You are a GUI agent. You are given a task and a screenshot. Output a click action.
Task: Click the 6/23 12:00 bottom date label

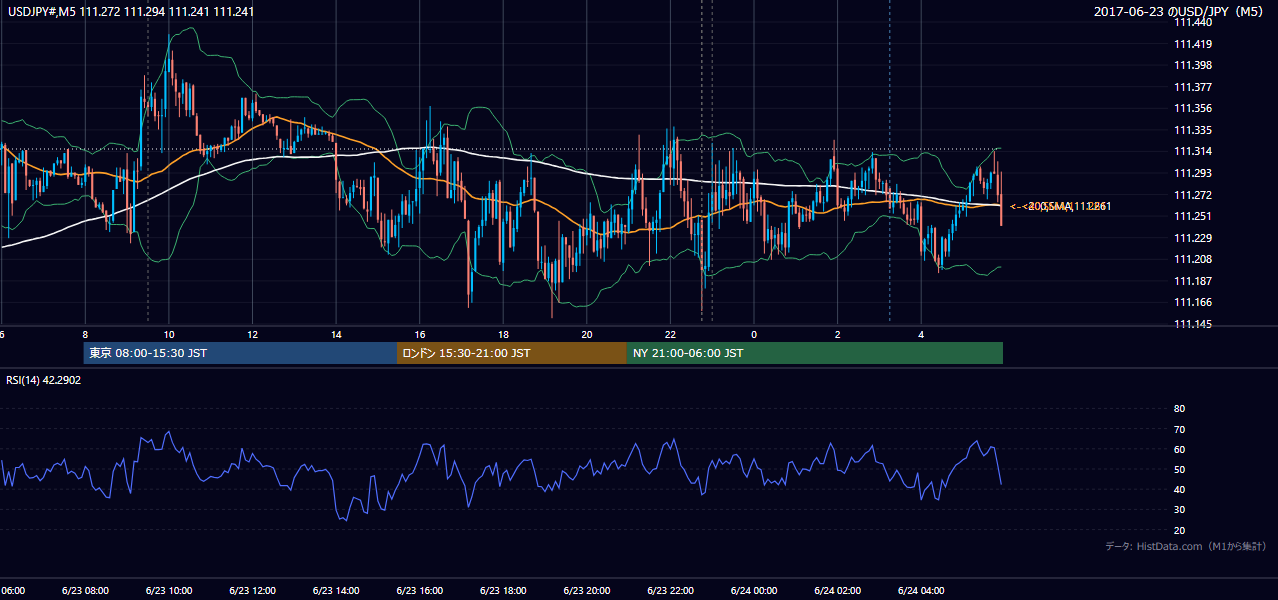click(x=252, y=590)
